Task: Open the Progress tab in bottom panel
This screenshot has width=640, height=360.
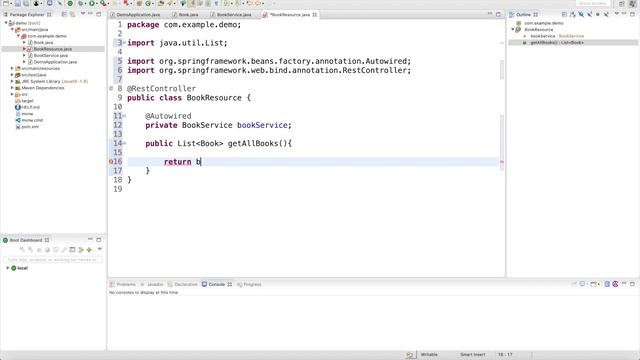Action: tap(252, 284)
